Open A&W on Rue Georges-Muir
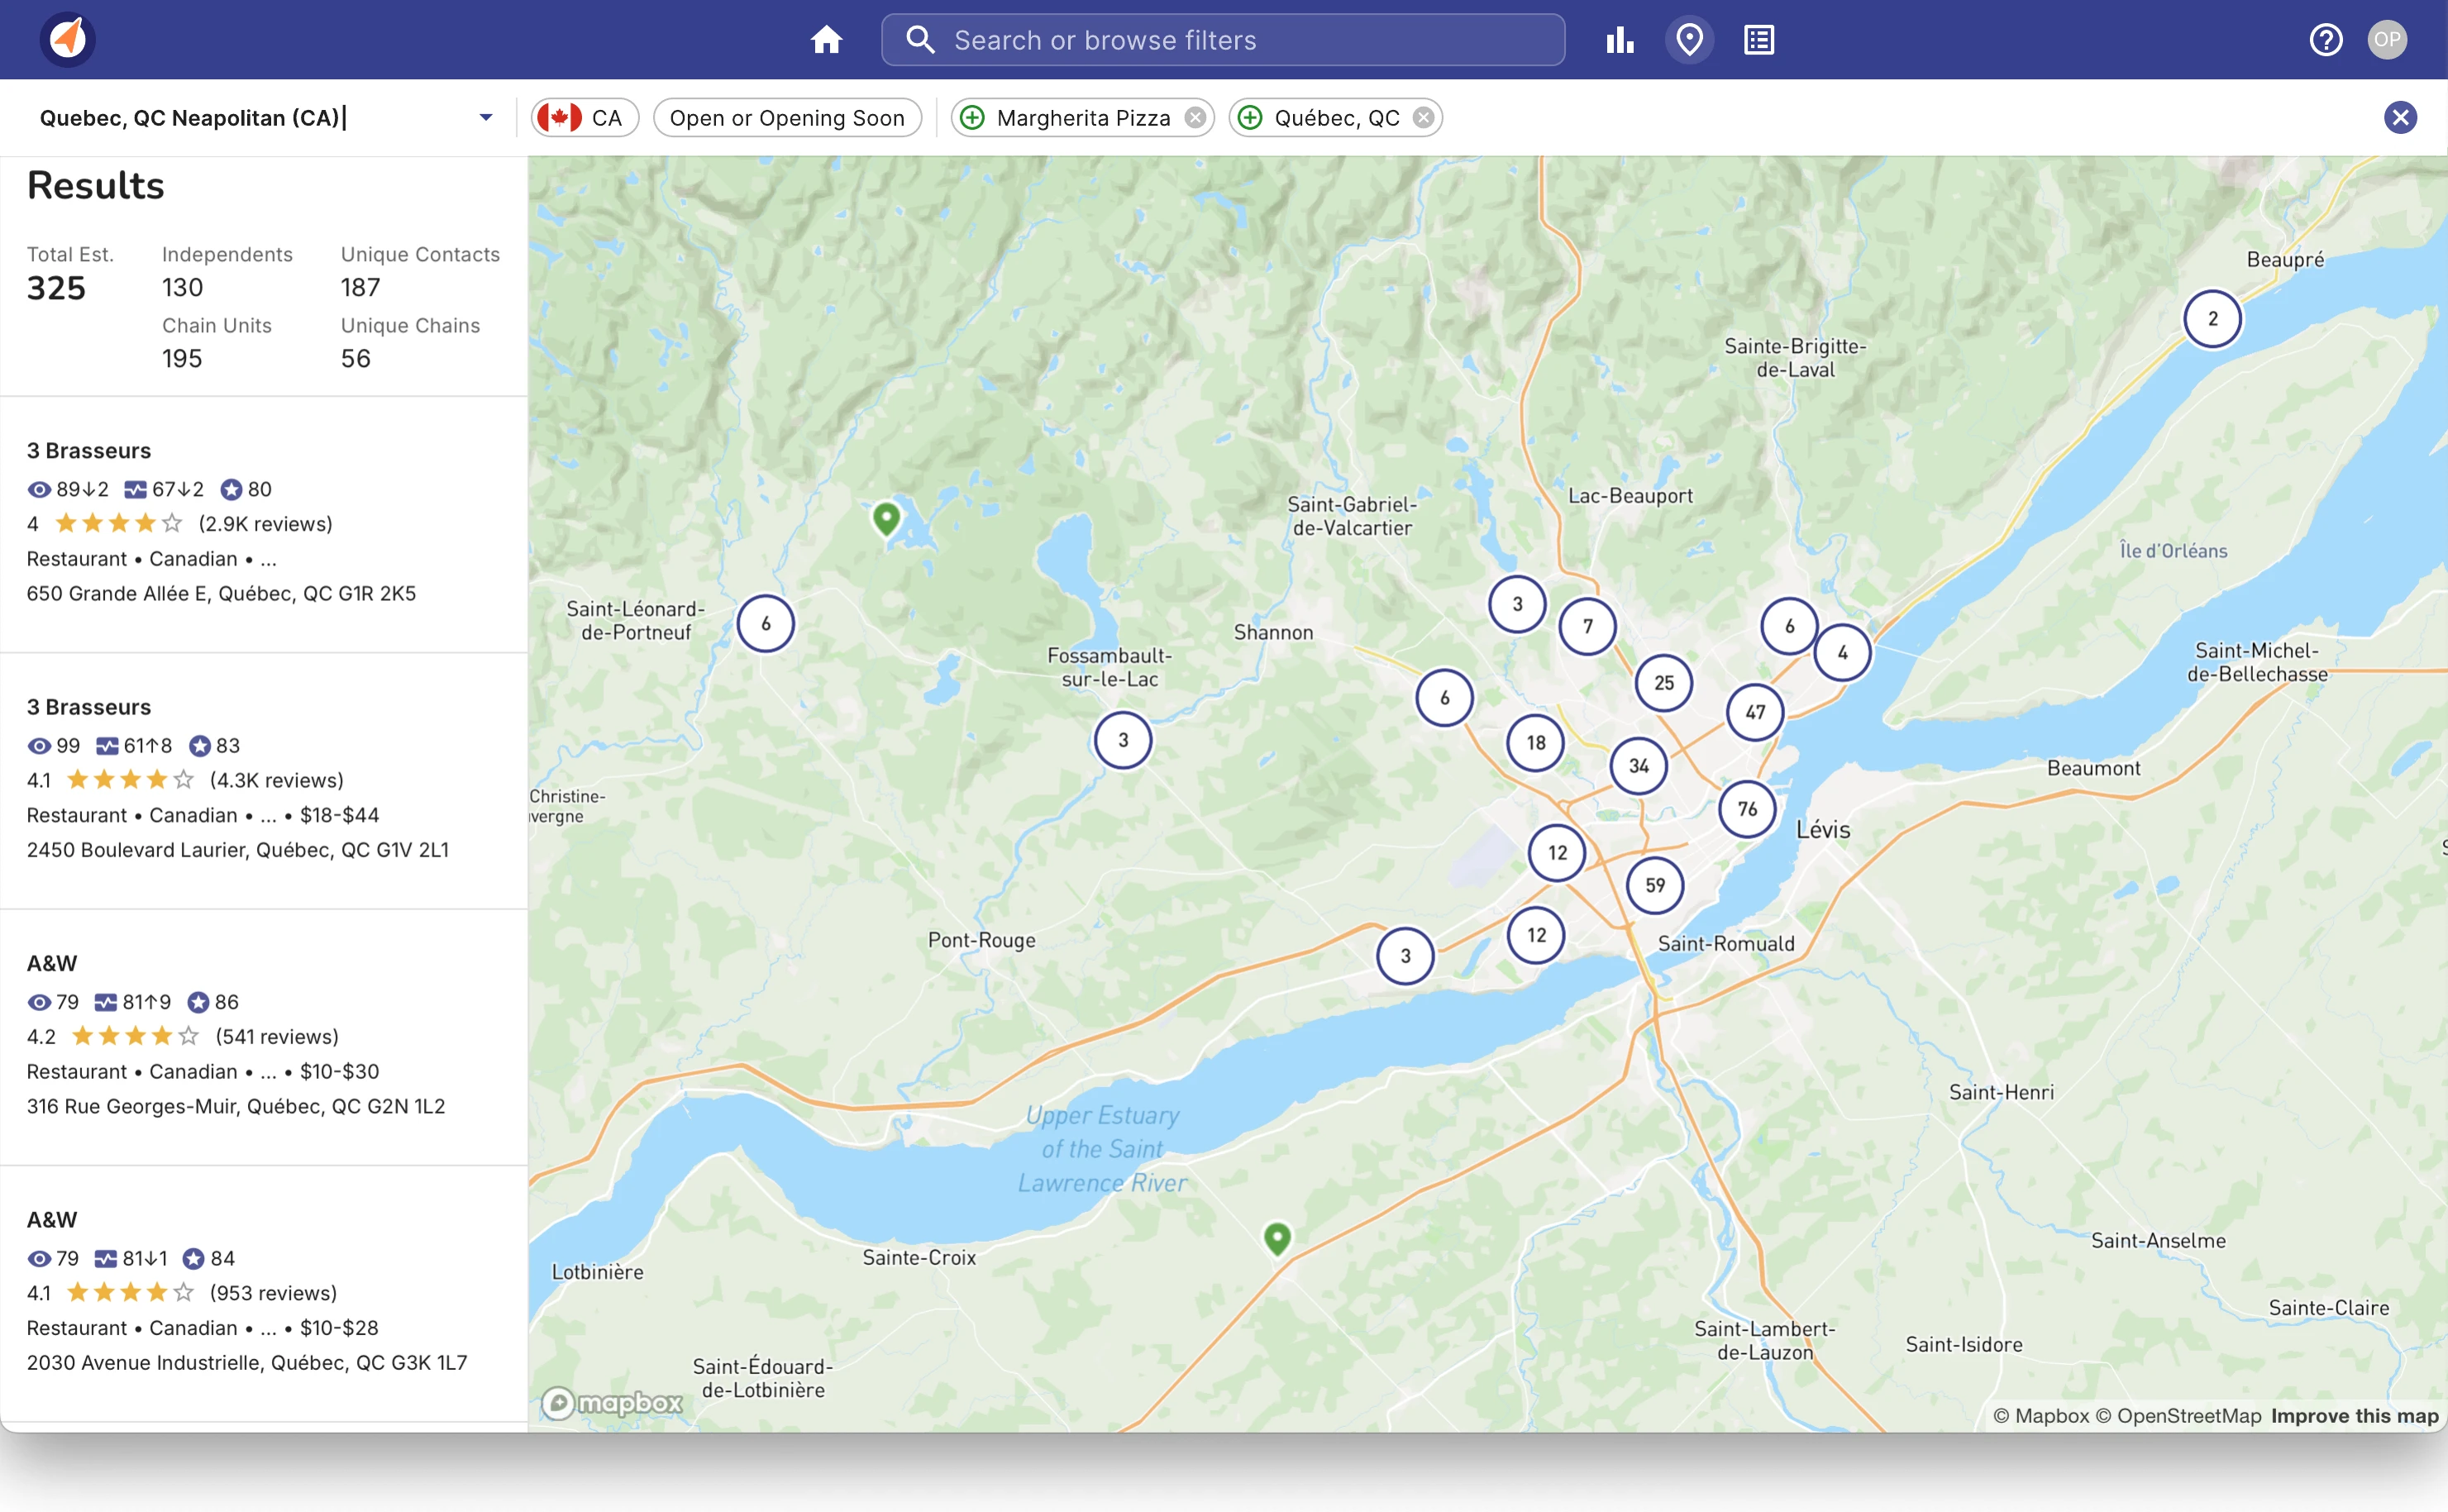 click(264, 1037)
